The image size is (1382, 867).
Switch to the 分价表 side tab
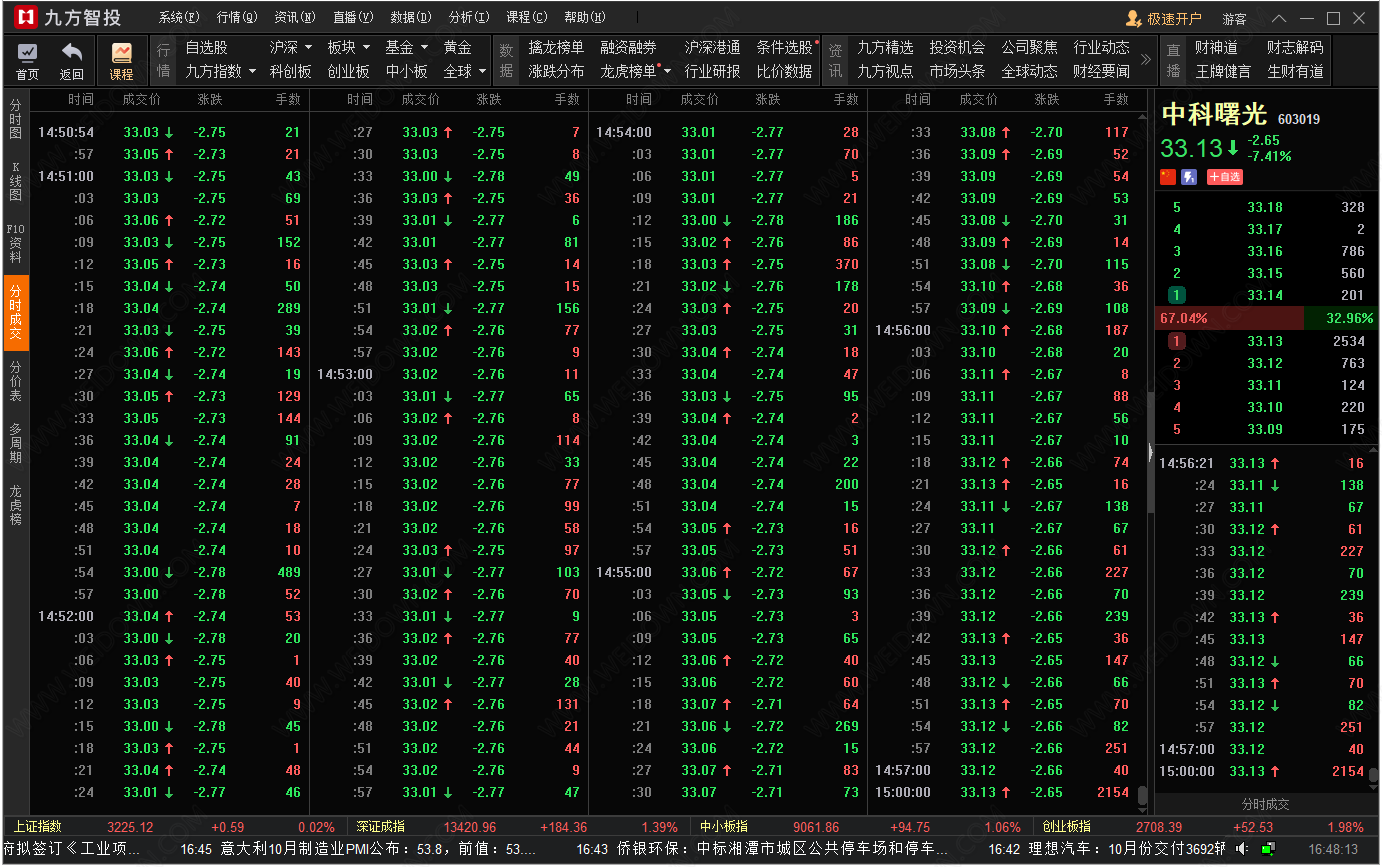(x=16, y=381)
